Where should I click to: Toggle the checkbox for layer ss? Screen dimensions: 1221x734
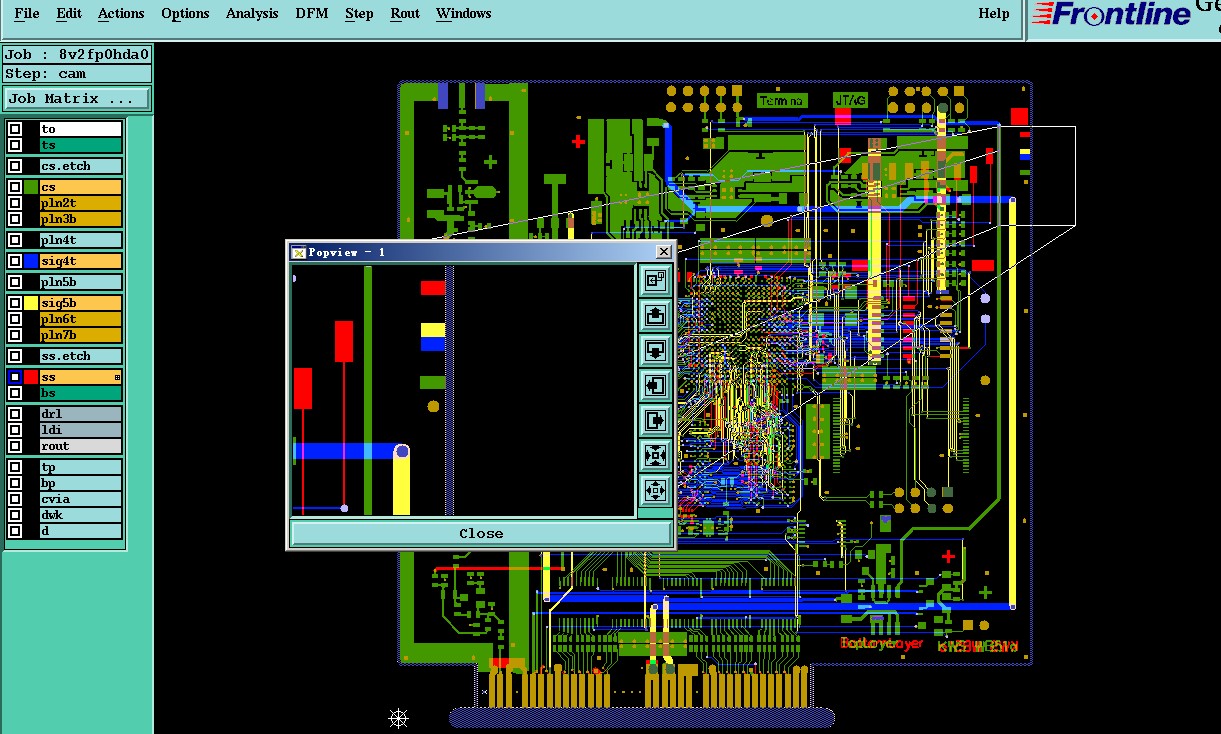click(15, 377)
